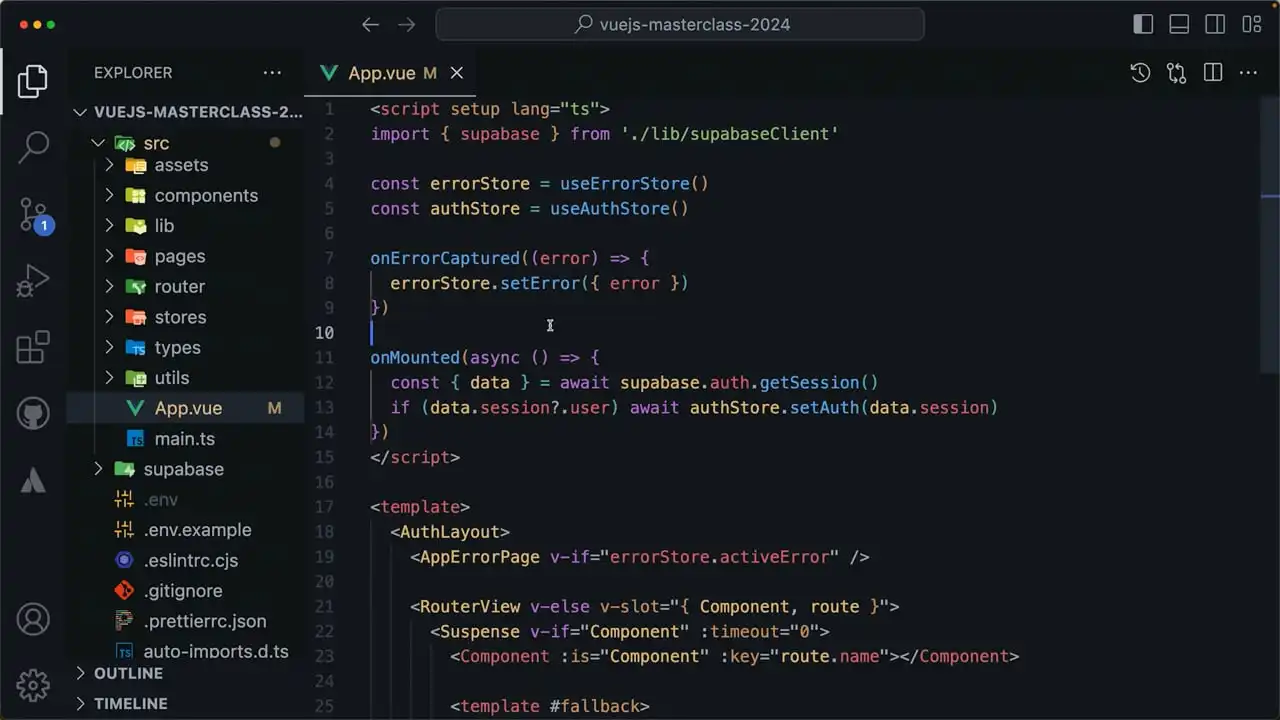Screen dimensions: 1280x720
Task: Click setAuth on line 13
Action: [x=825, y=408]
